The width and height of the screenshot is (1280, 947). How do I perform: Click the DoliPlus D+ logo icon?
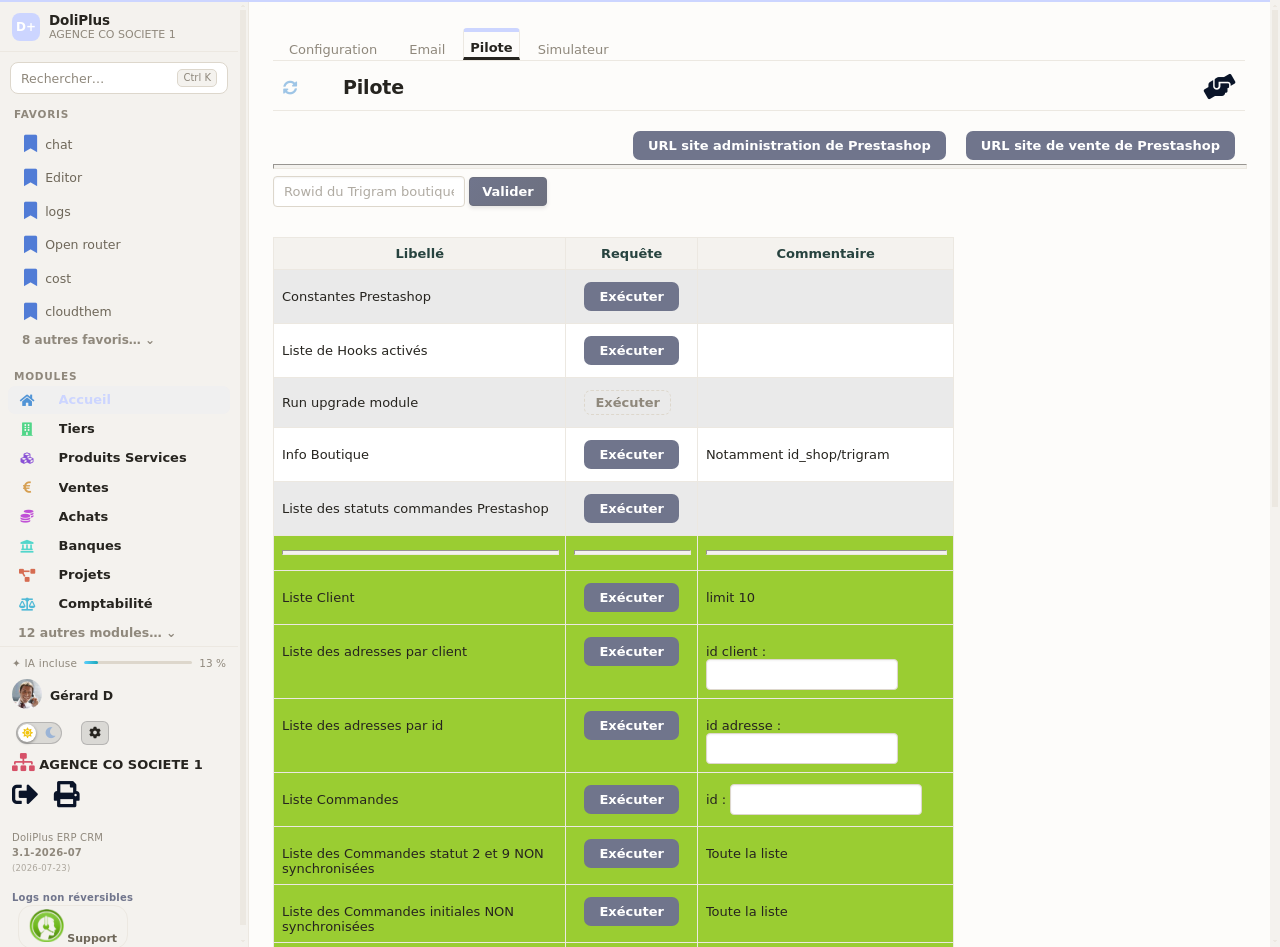pyautogui.click(x=26, y=27)
